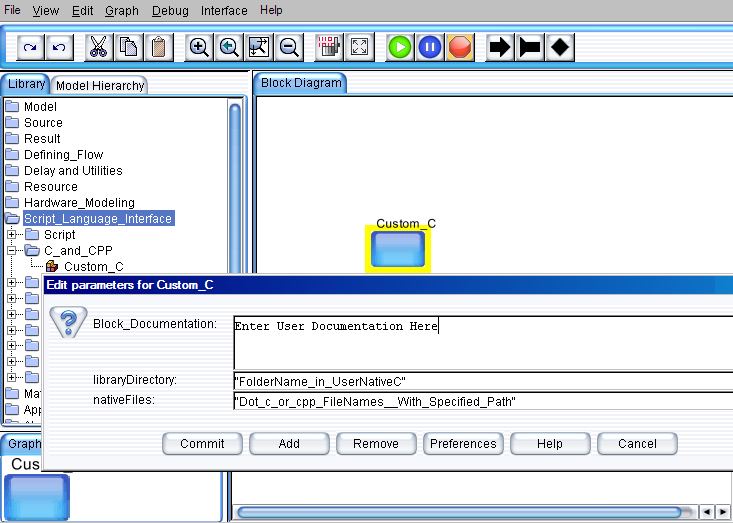Start simulation with green Run button
Viewport: 733px width, 523px height.
coord(400,47)
